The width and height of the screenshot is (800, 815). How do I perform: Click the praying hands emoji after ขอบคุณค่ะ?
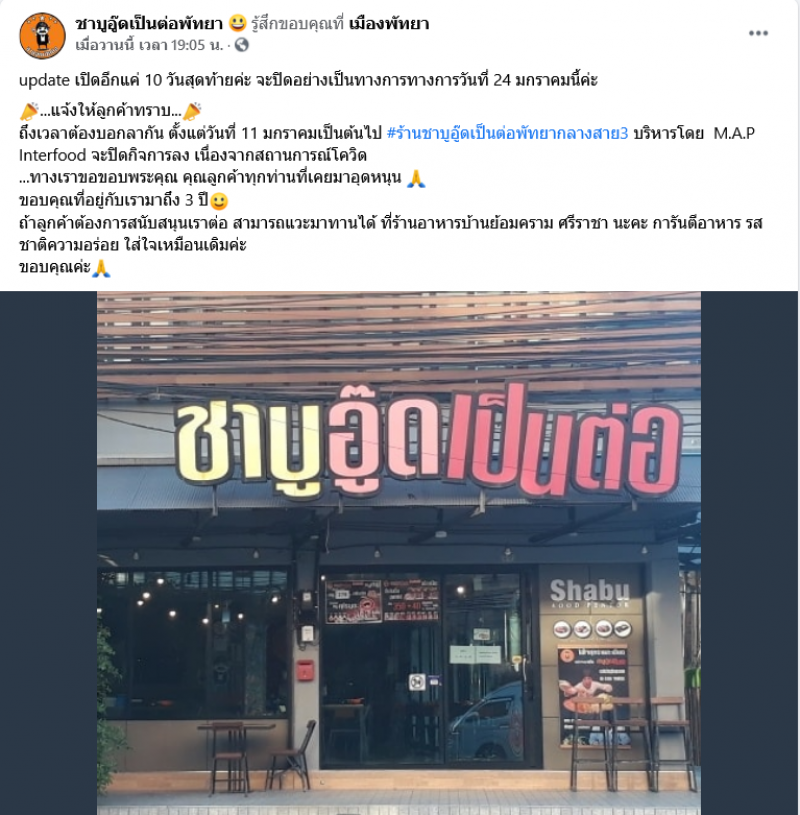click(x=101, y=268)
